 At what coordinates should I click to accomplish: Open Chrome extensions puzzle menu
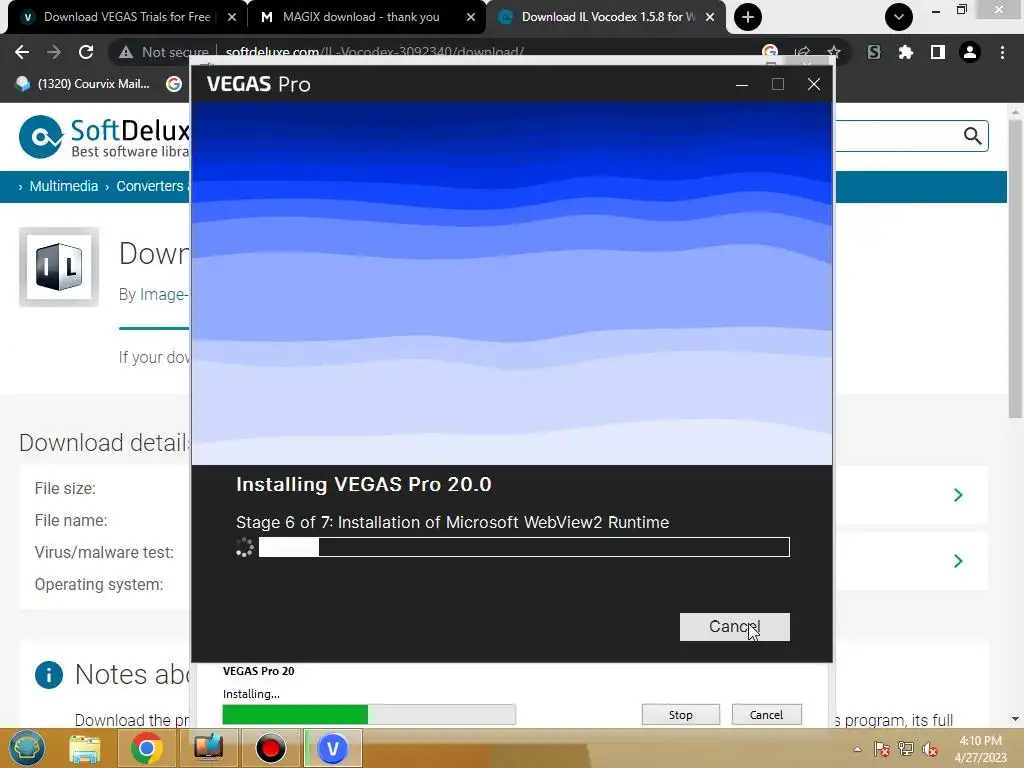coord(905,52)
